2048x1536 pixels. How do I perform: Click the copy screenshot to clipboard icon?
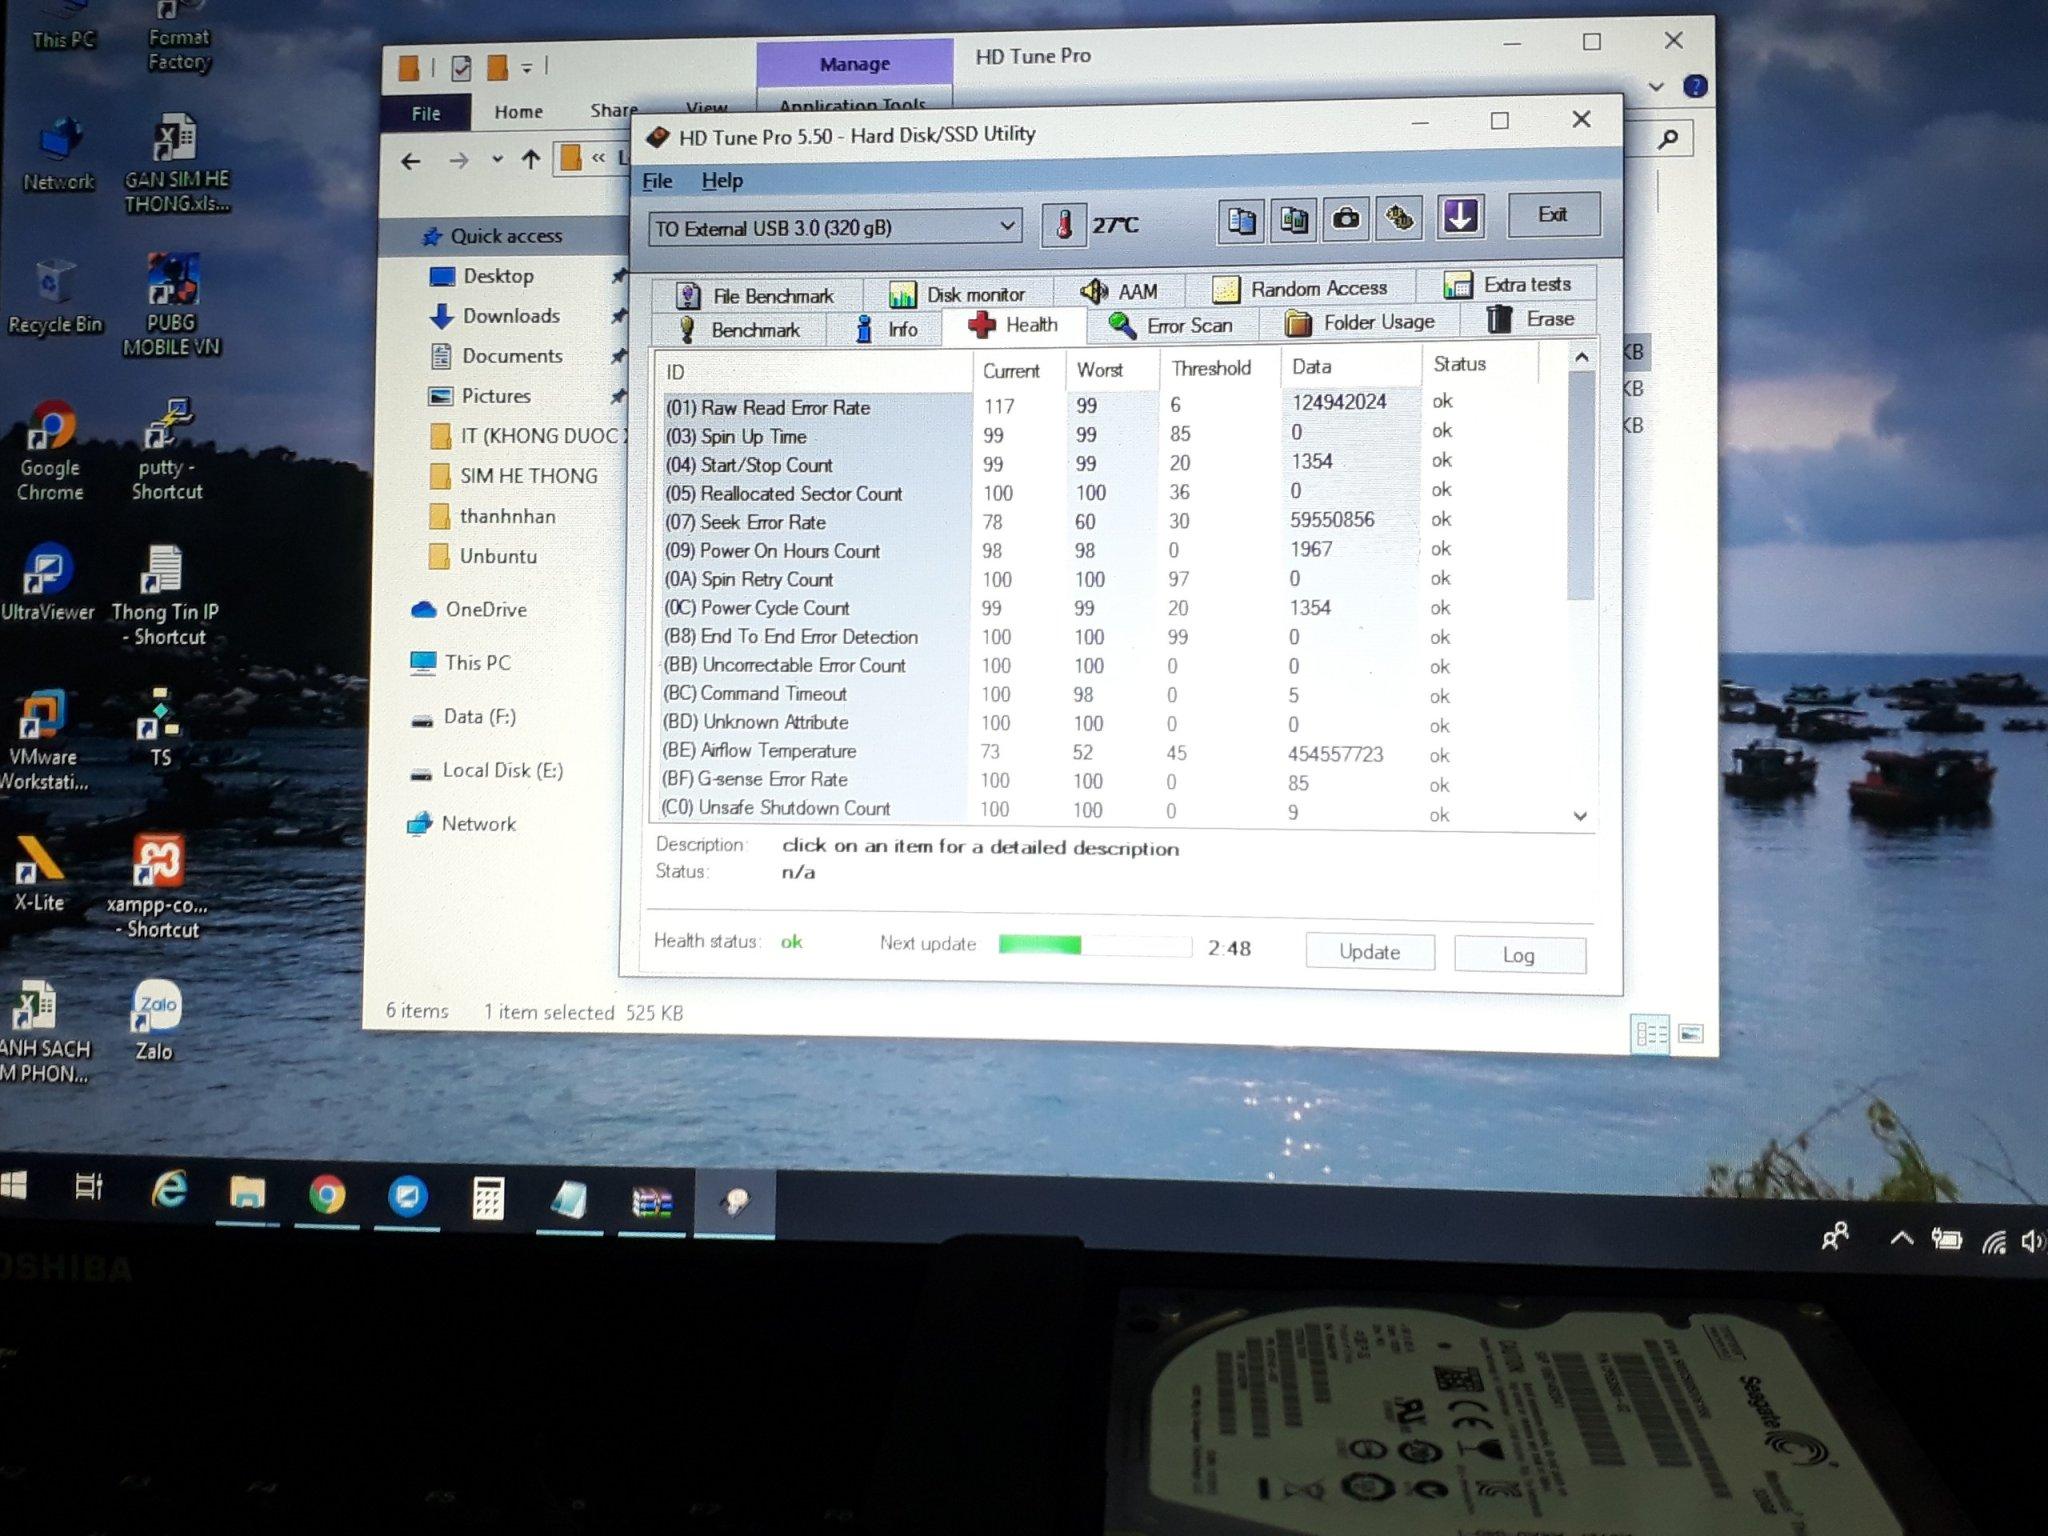[1294, 219]
